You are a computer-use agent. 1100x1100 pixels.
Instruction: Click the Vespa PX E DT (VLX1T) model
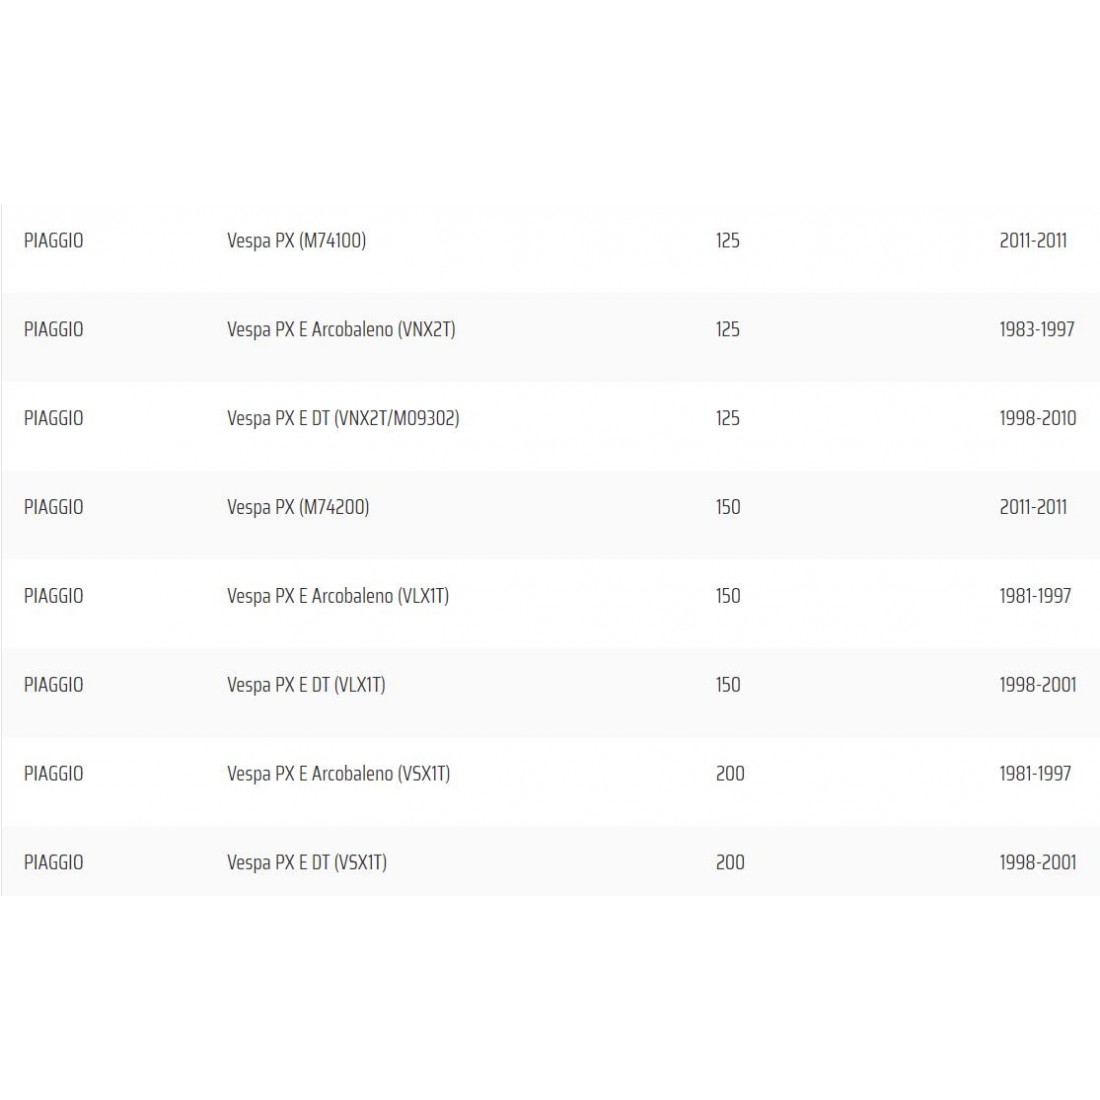coord(306,685)
